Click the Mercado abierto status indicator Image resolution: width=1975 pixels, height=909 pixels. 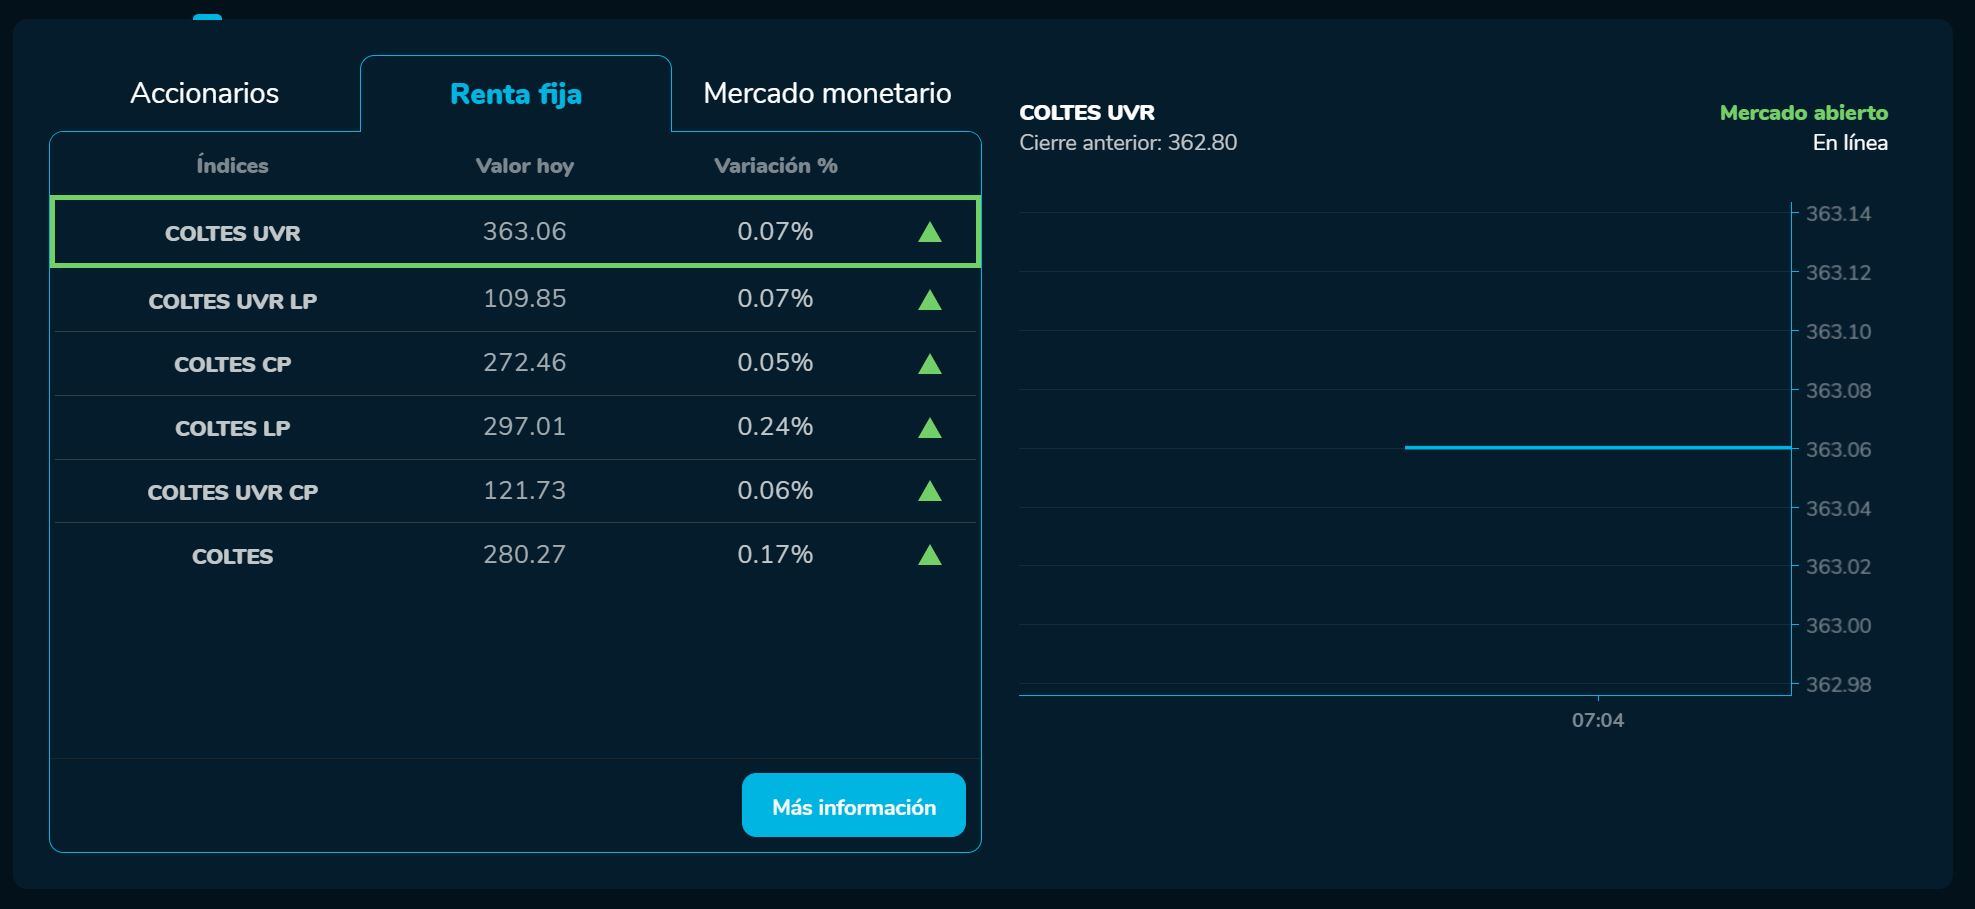[x=1803, y=113]
